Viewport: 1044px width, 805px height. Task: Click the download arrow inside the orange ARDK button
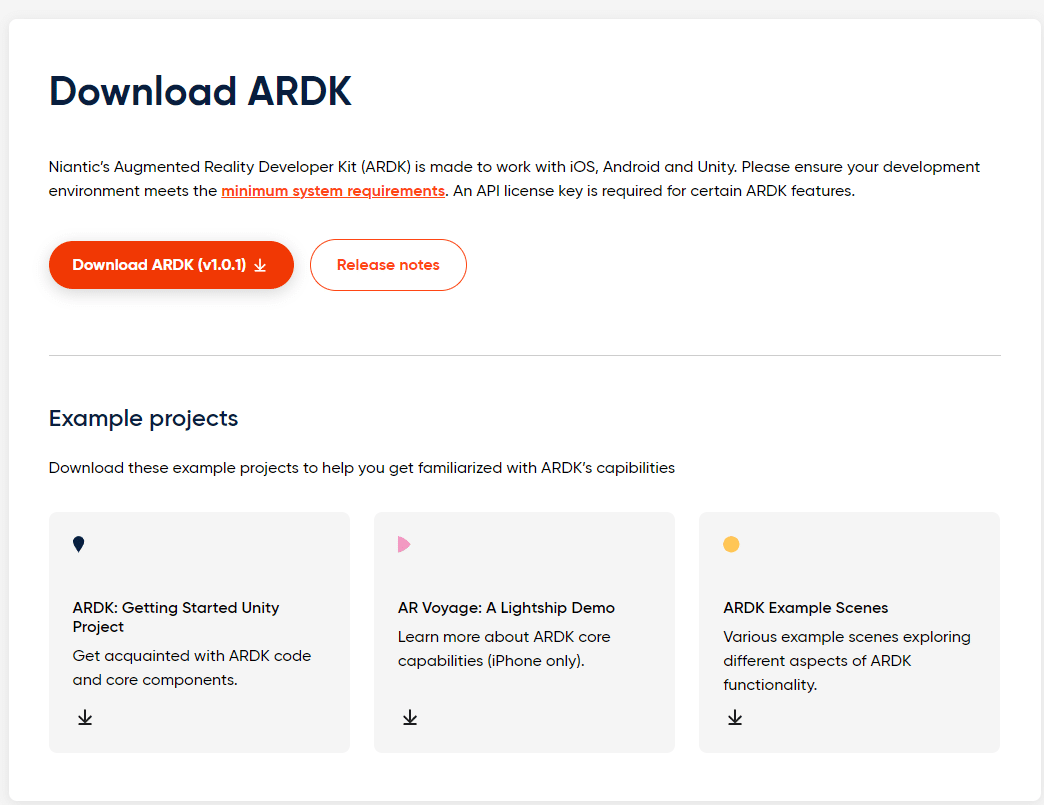coord(260,266)
